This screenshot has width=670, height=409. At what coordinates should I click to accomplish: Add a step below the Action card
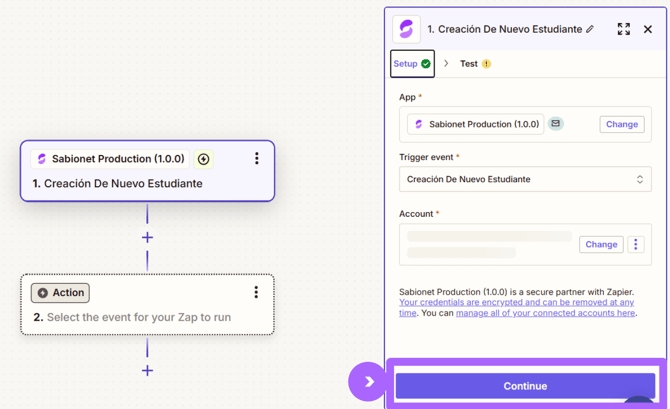(147, 370)
